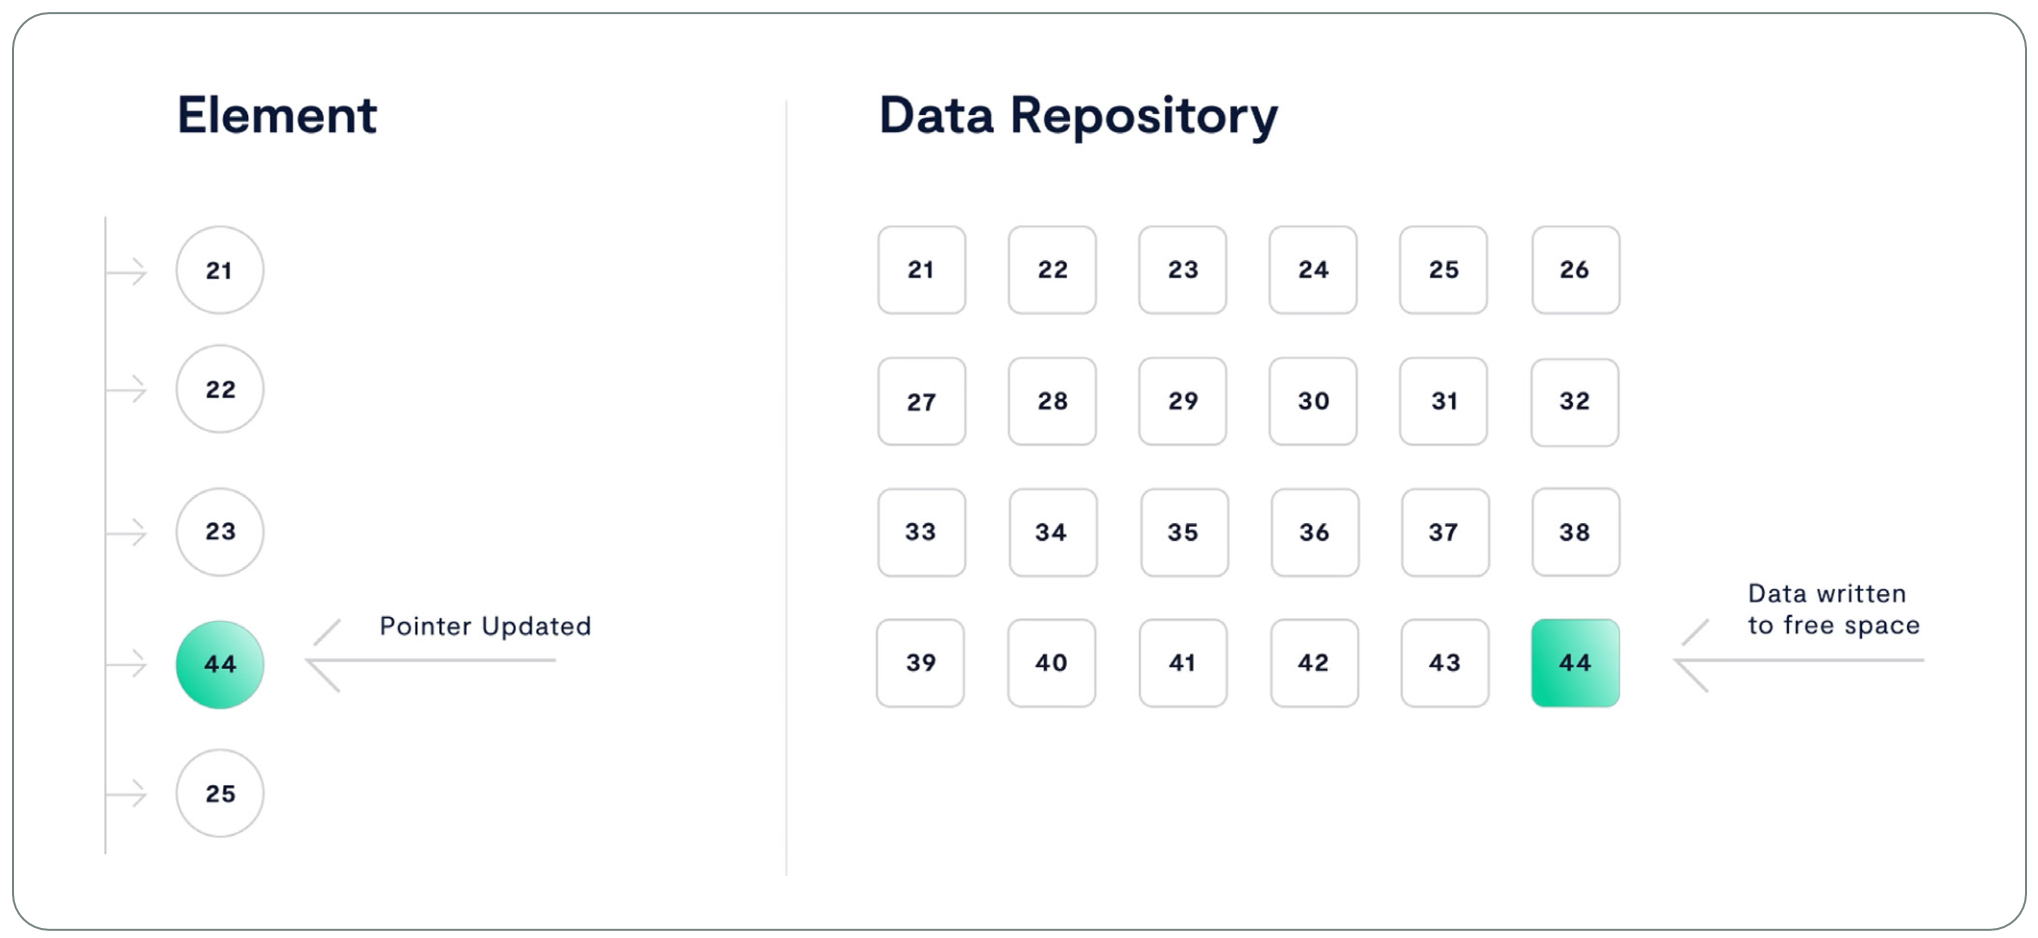The image size is (2038, 938).
Task: Select data repository block 21
Action: (x=921, y=270)
